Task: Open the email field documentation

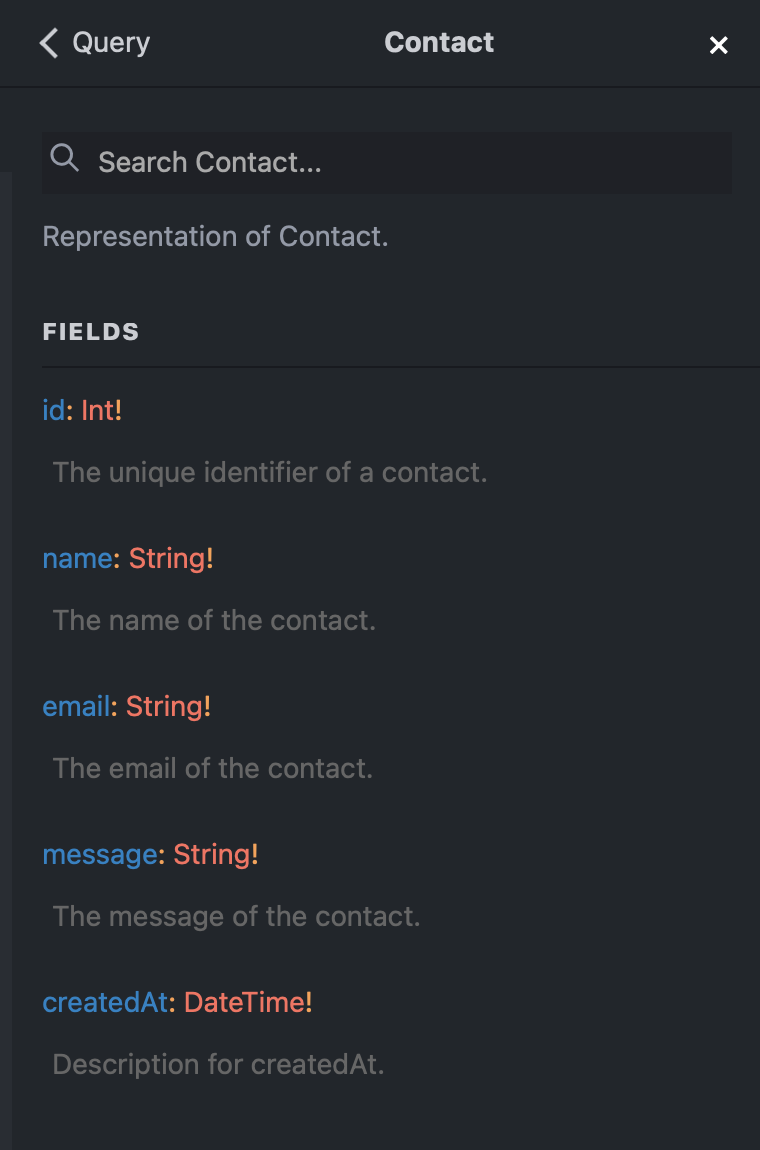Action: [x=77, y=706]
